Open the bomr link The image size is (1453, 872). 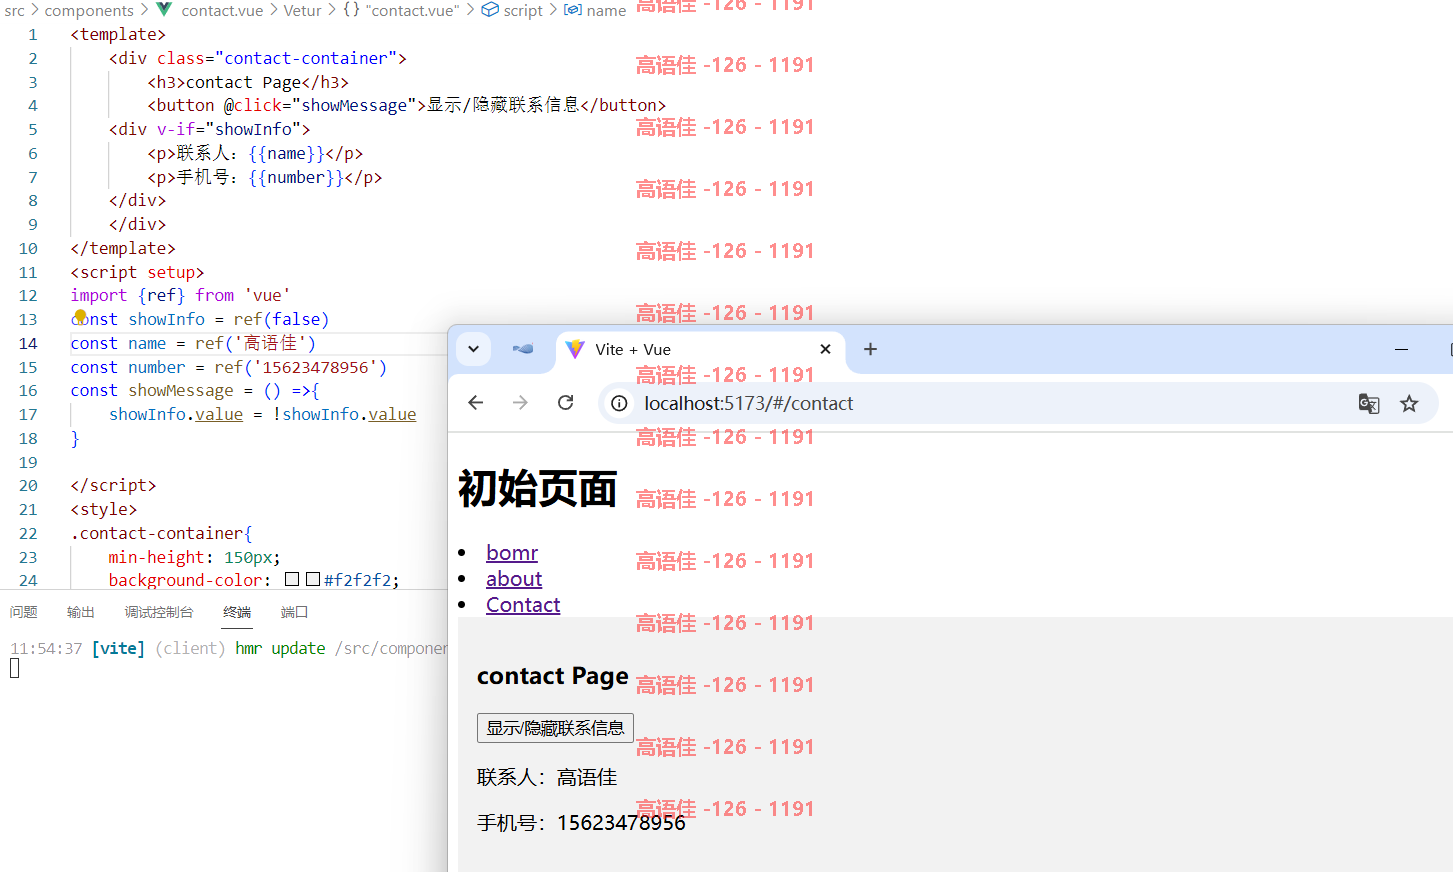coord(512,553)
